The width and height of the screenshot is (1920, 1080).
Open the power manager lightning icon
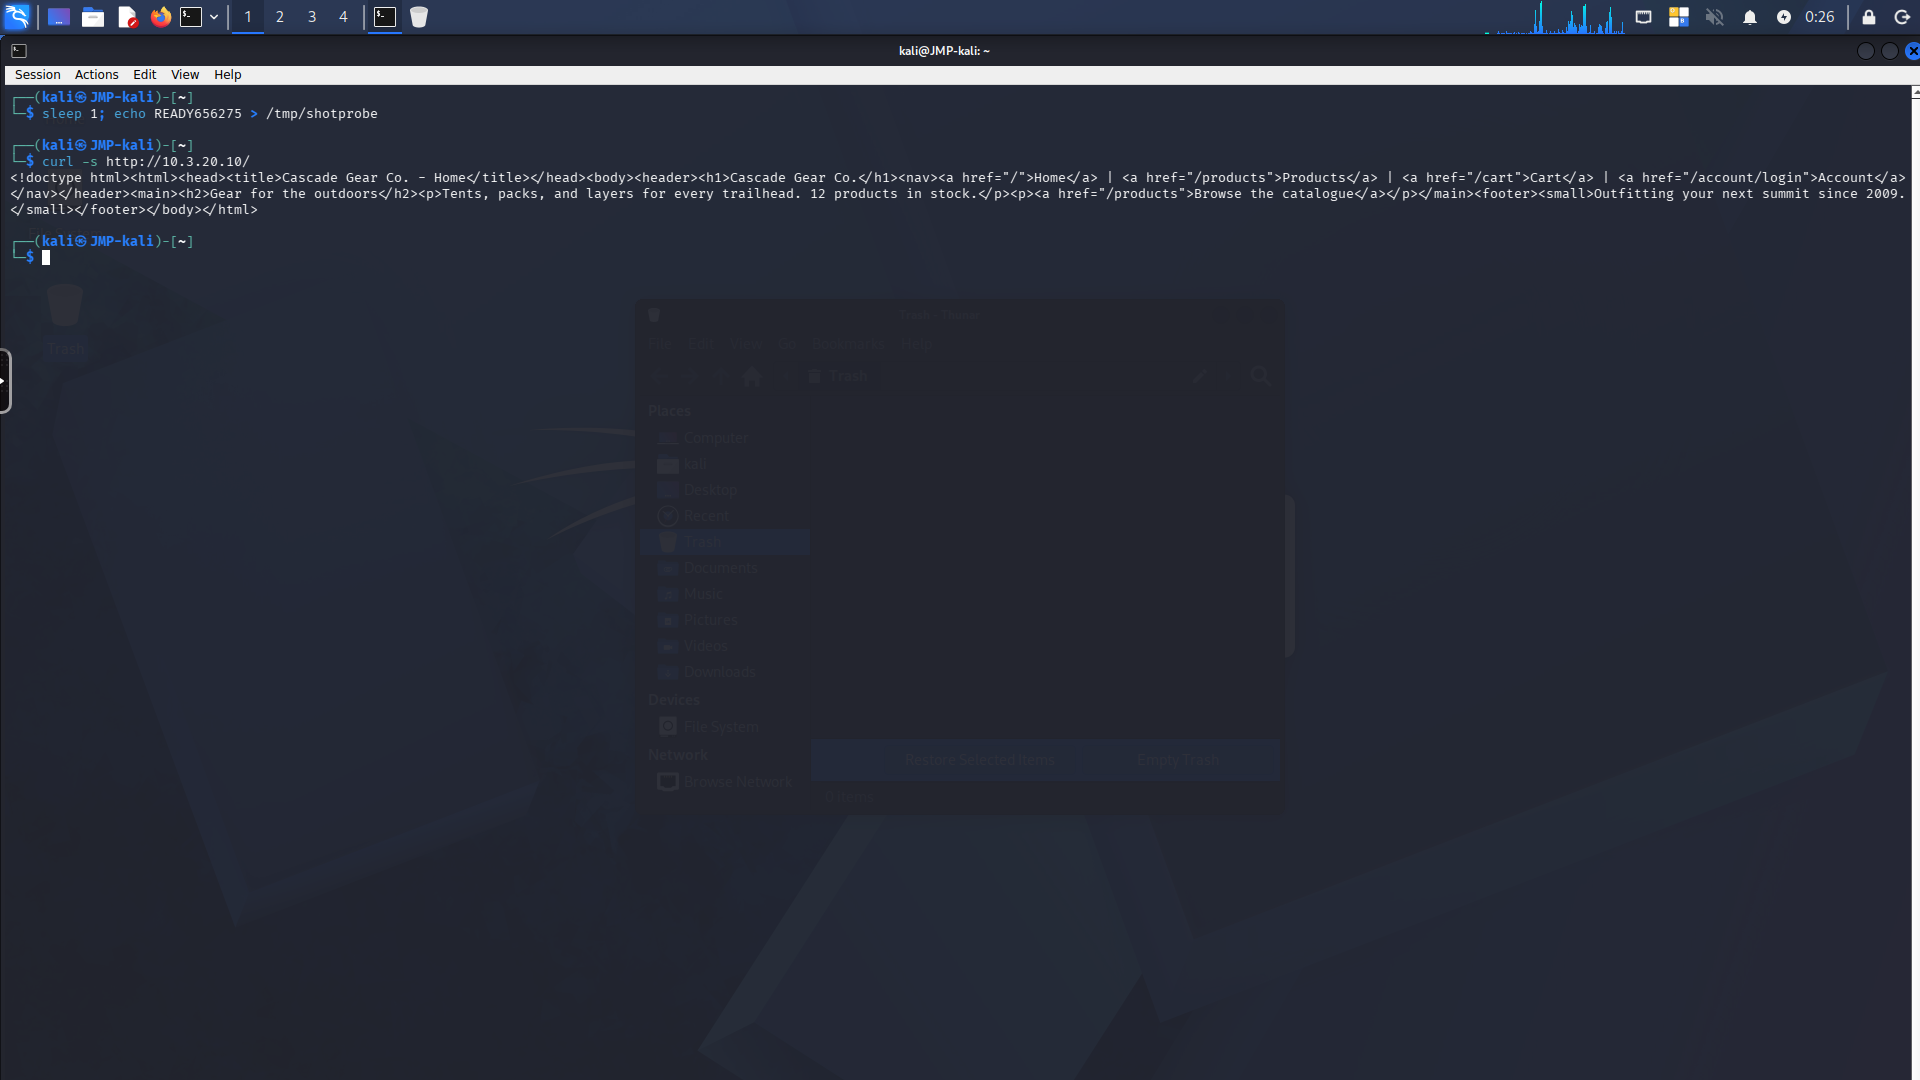1784,17
